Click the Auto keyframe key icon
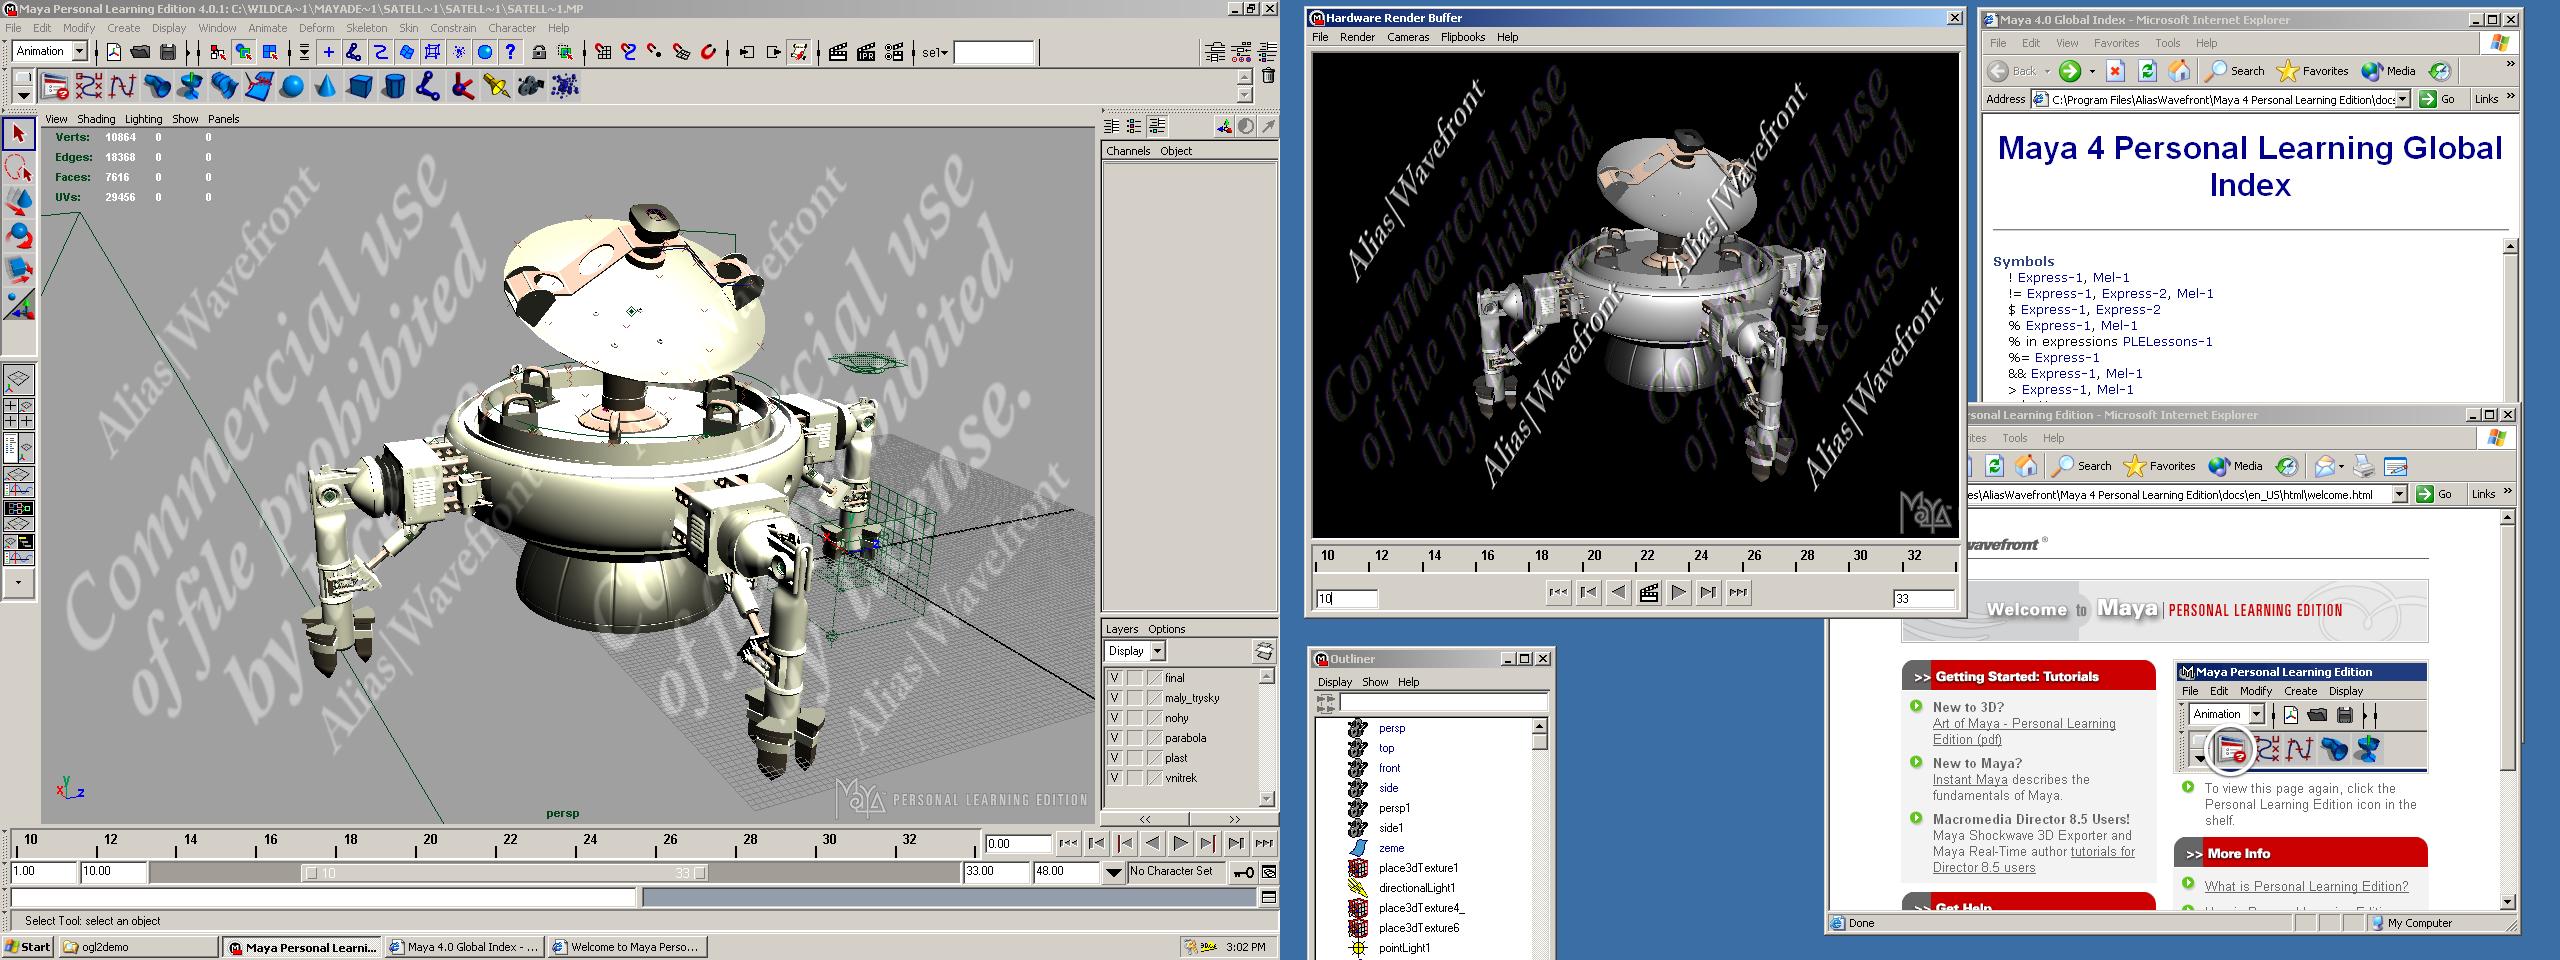Screen dimensions: 2560x960 (1243, 872)
